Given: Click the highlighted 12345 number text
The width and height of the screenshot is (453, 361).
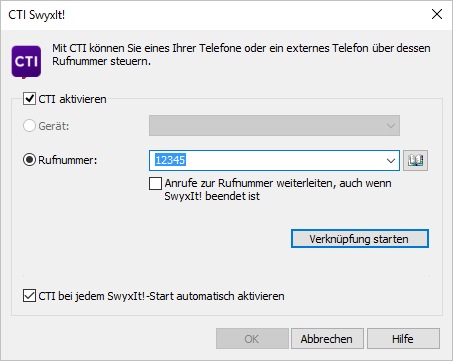Looking at the screenshot, I should pos(170,160).
